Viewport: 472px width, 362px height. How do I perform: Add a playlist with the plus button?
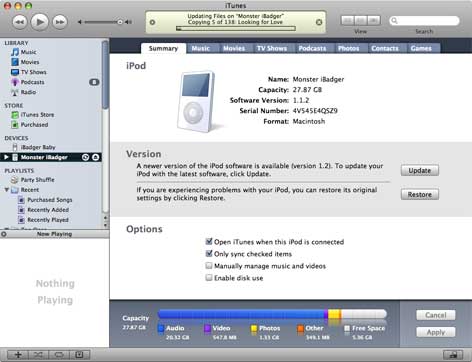[18, 355]
